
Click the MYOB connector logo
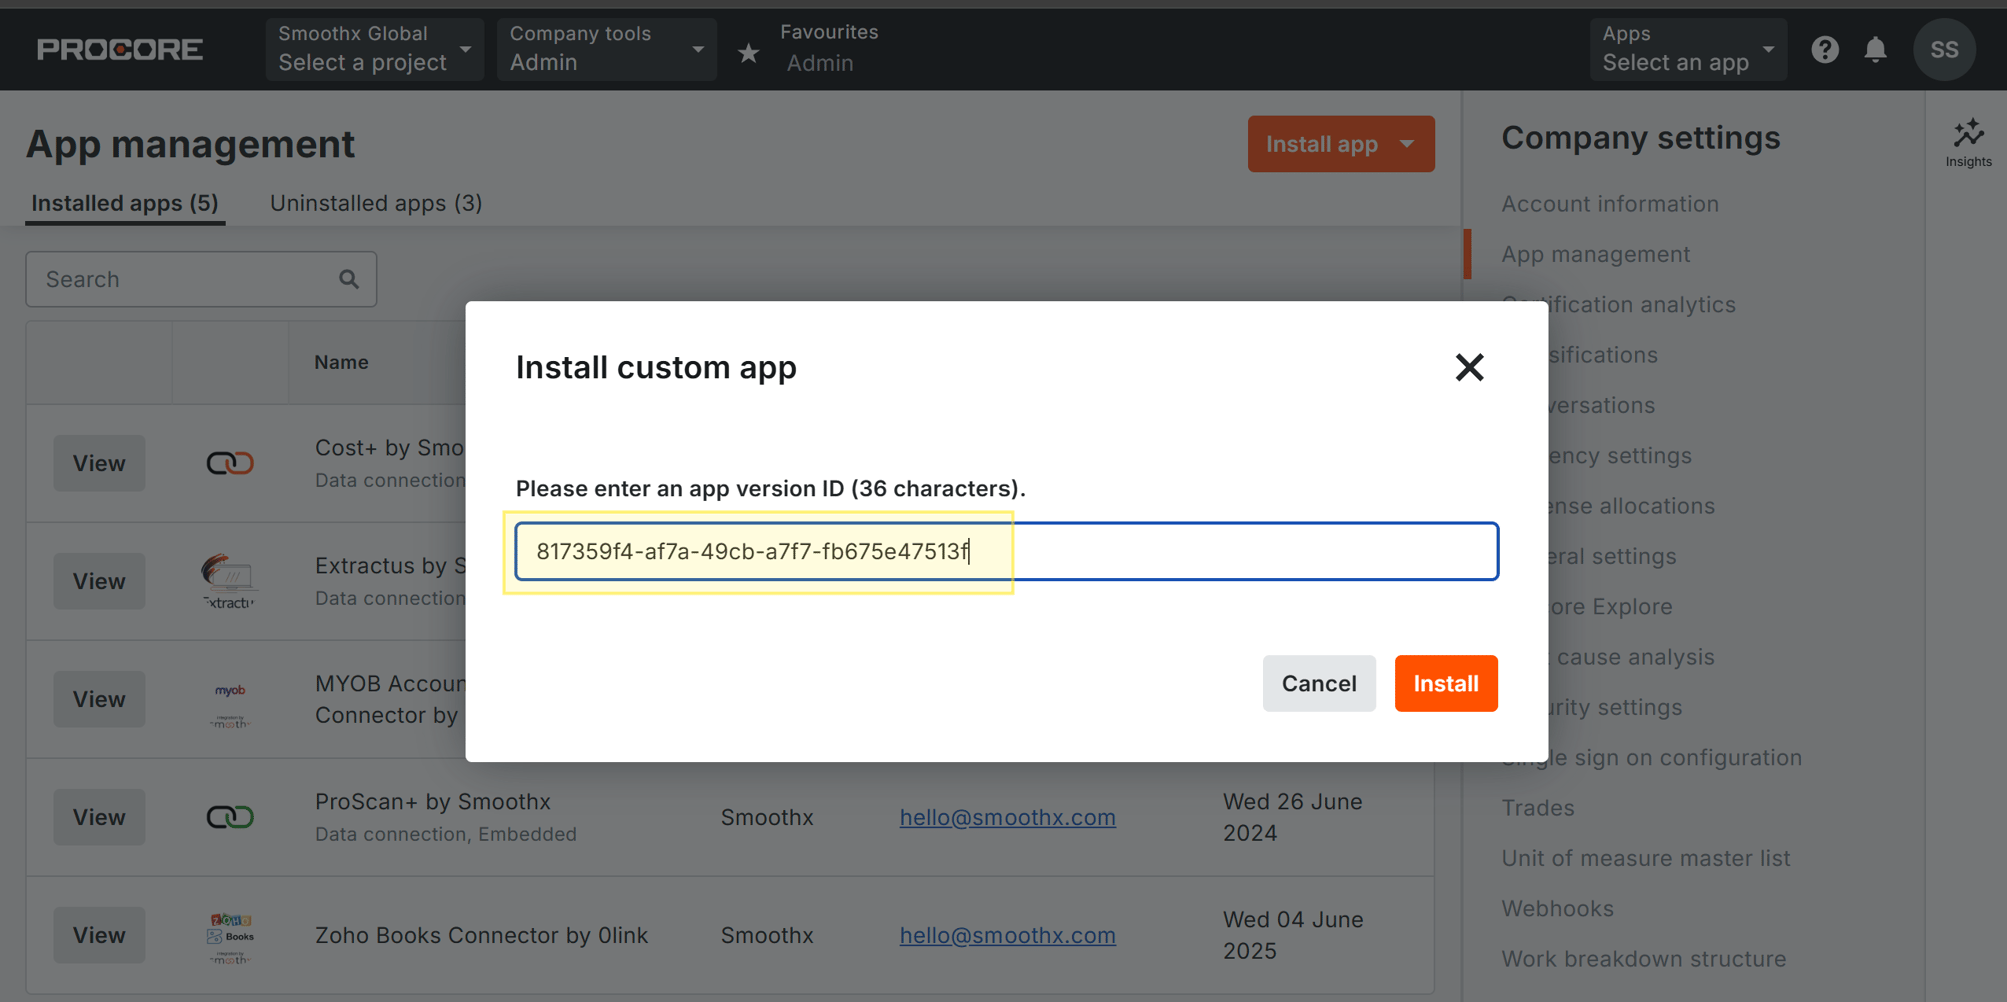229,704
